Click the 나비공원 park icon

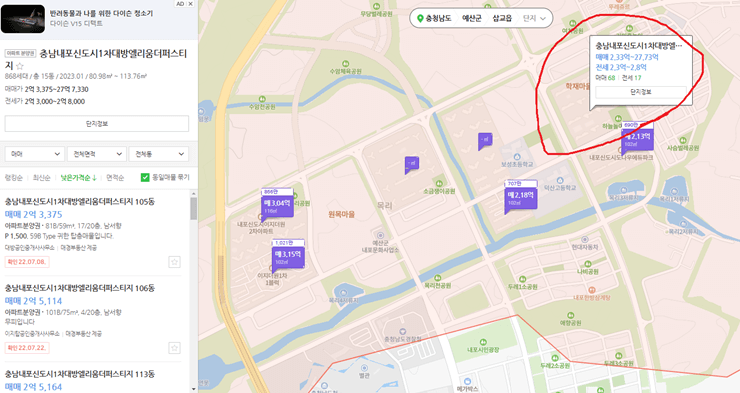(588, 264)
